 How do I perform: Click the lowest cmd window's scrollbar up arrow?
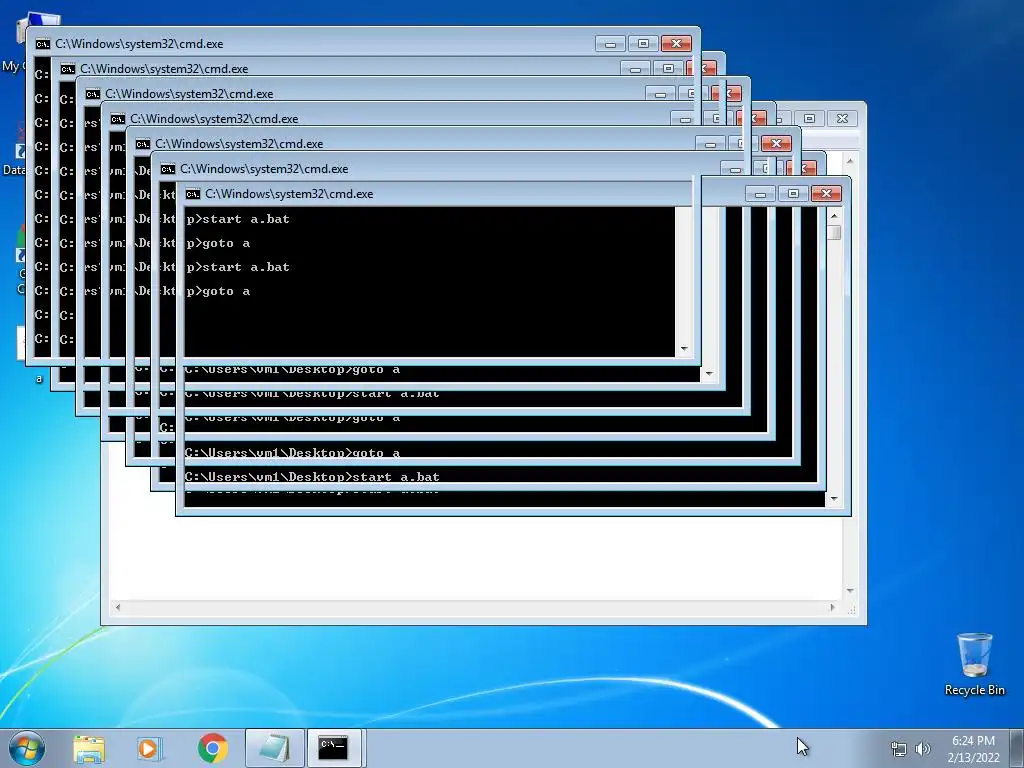click(x=834, y=216)
